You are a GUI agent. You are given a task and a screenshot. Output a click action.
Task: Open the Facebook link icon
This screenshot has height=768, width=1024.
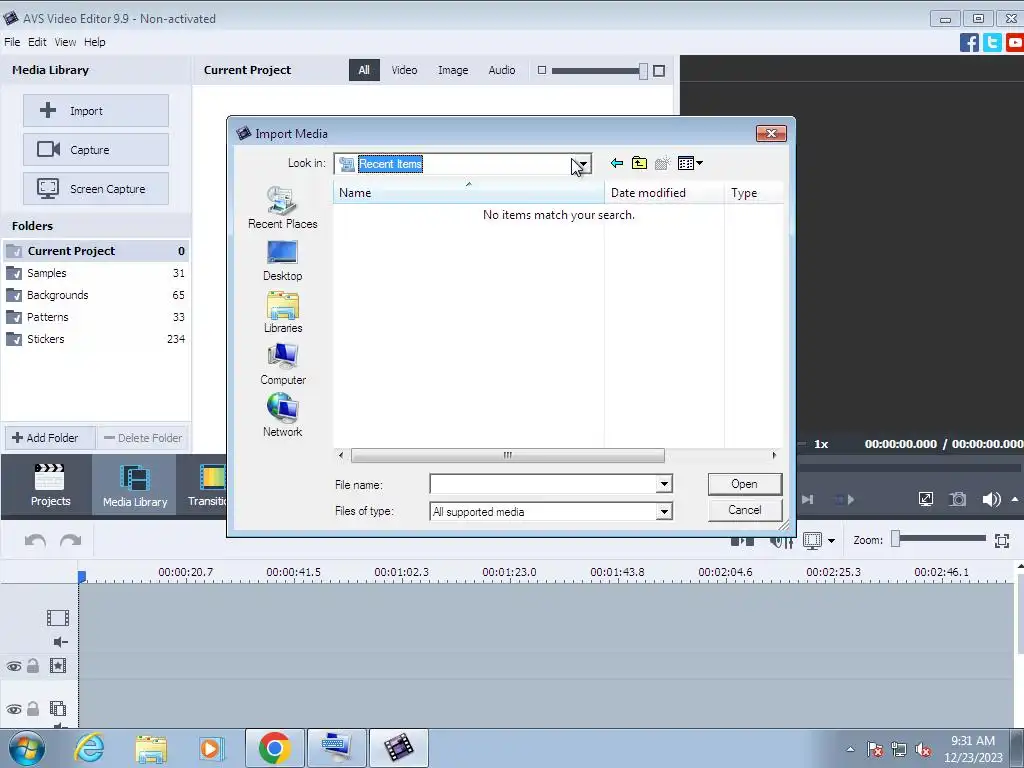[969, 43]
